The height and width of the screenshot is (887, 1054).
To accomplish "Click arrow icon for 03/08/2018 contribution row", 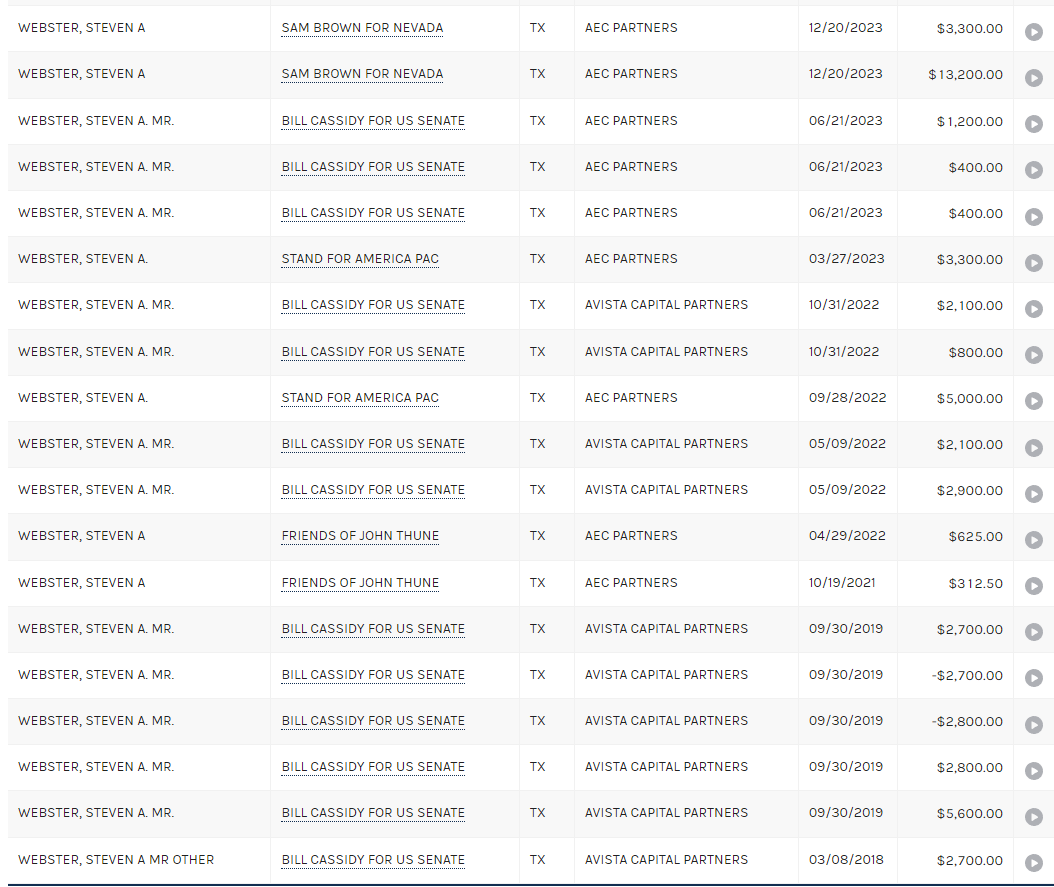I will pos(1033,863).
